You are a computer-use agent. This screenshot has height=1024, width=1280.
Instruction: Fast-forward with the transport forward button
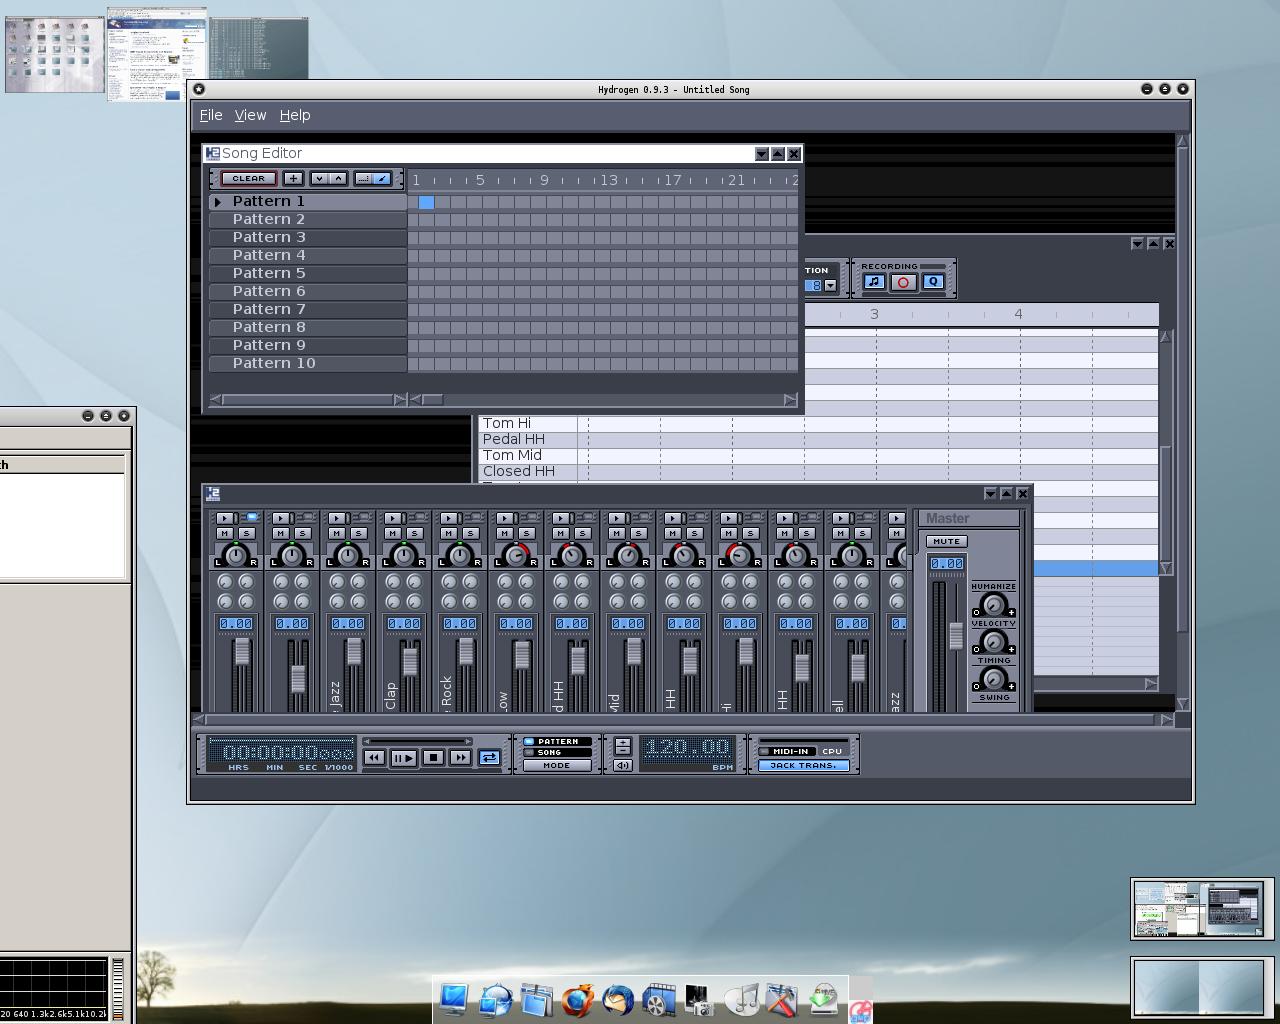460,758
